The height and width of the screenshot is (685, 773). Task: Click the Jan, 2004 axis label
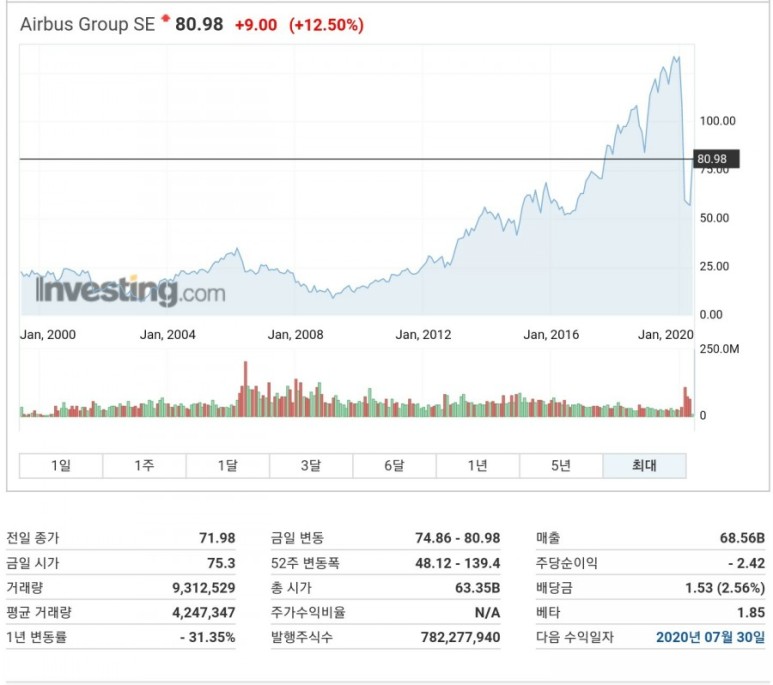(168, 334)
